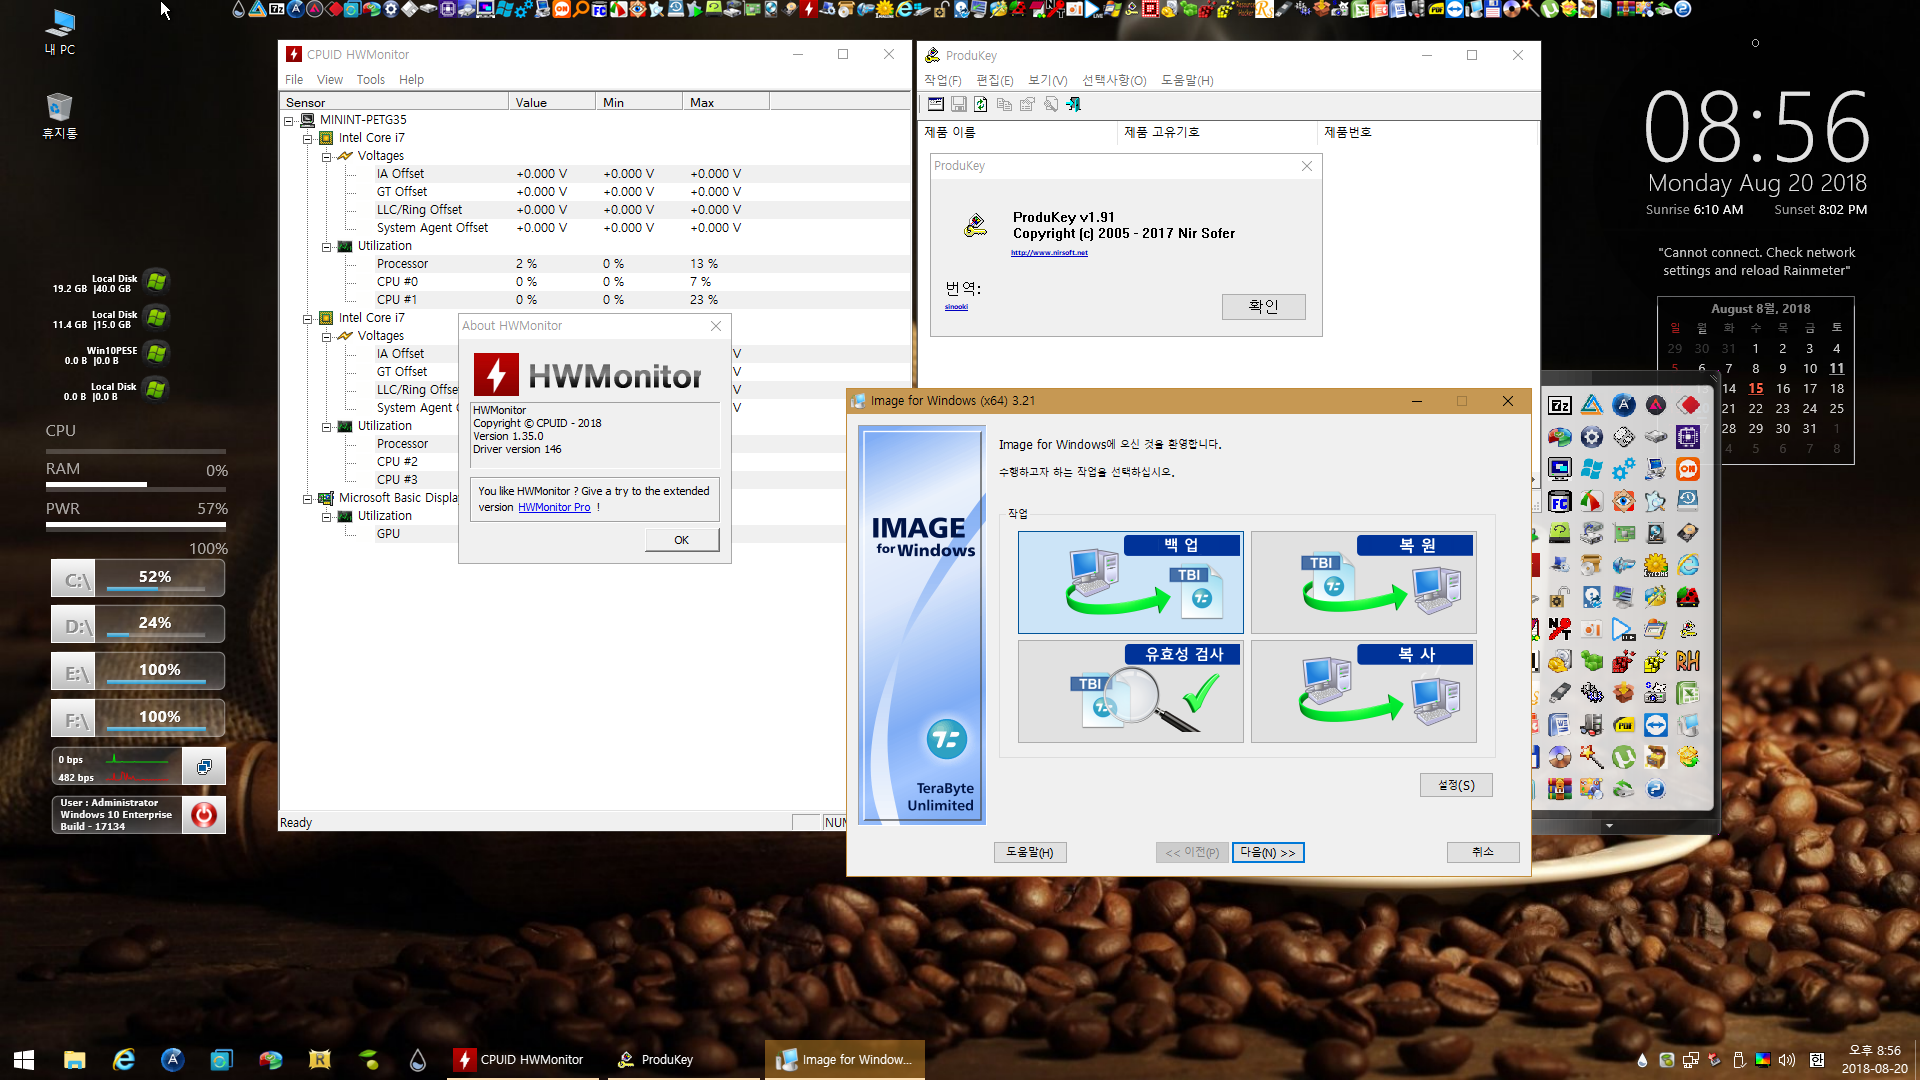Click 설정(S) in Image for Windows
This screenshot has width=1920, height=1080.
[1456, 785]
